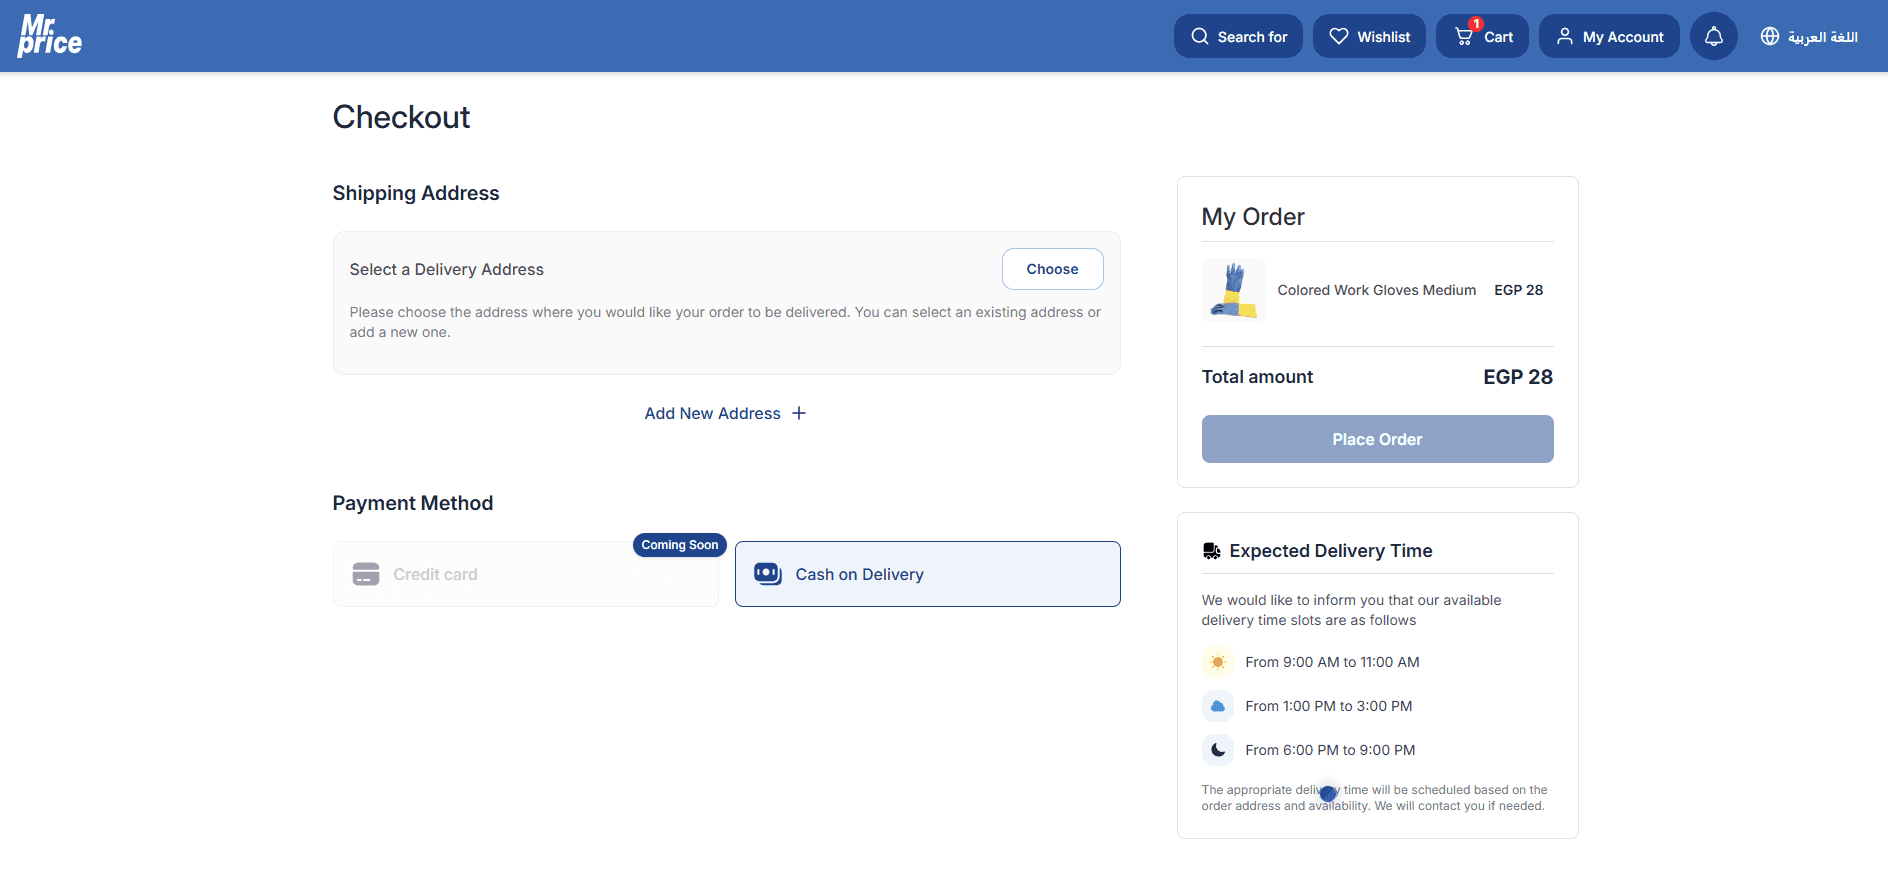This screenshot has width=1888, height=871.
Task: Click the credit card icon
Action: [x=366, y=574]
